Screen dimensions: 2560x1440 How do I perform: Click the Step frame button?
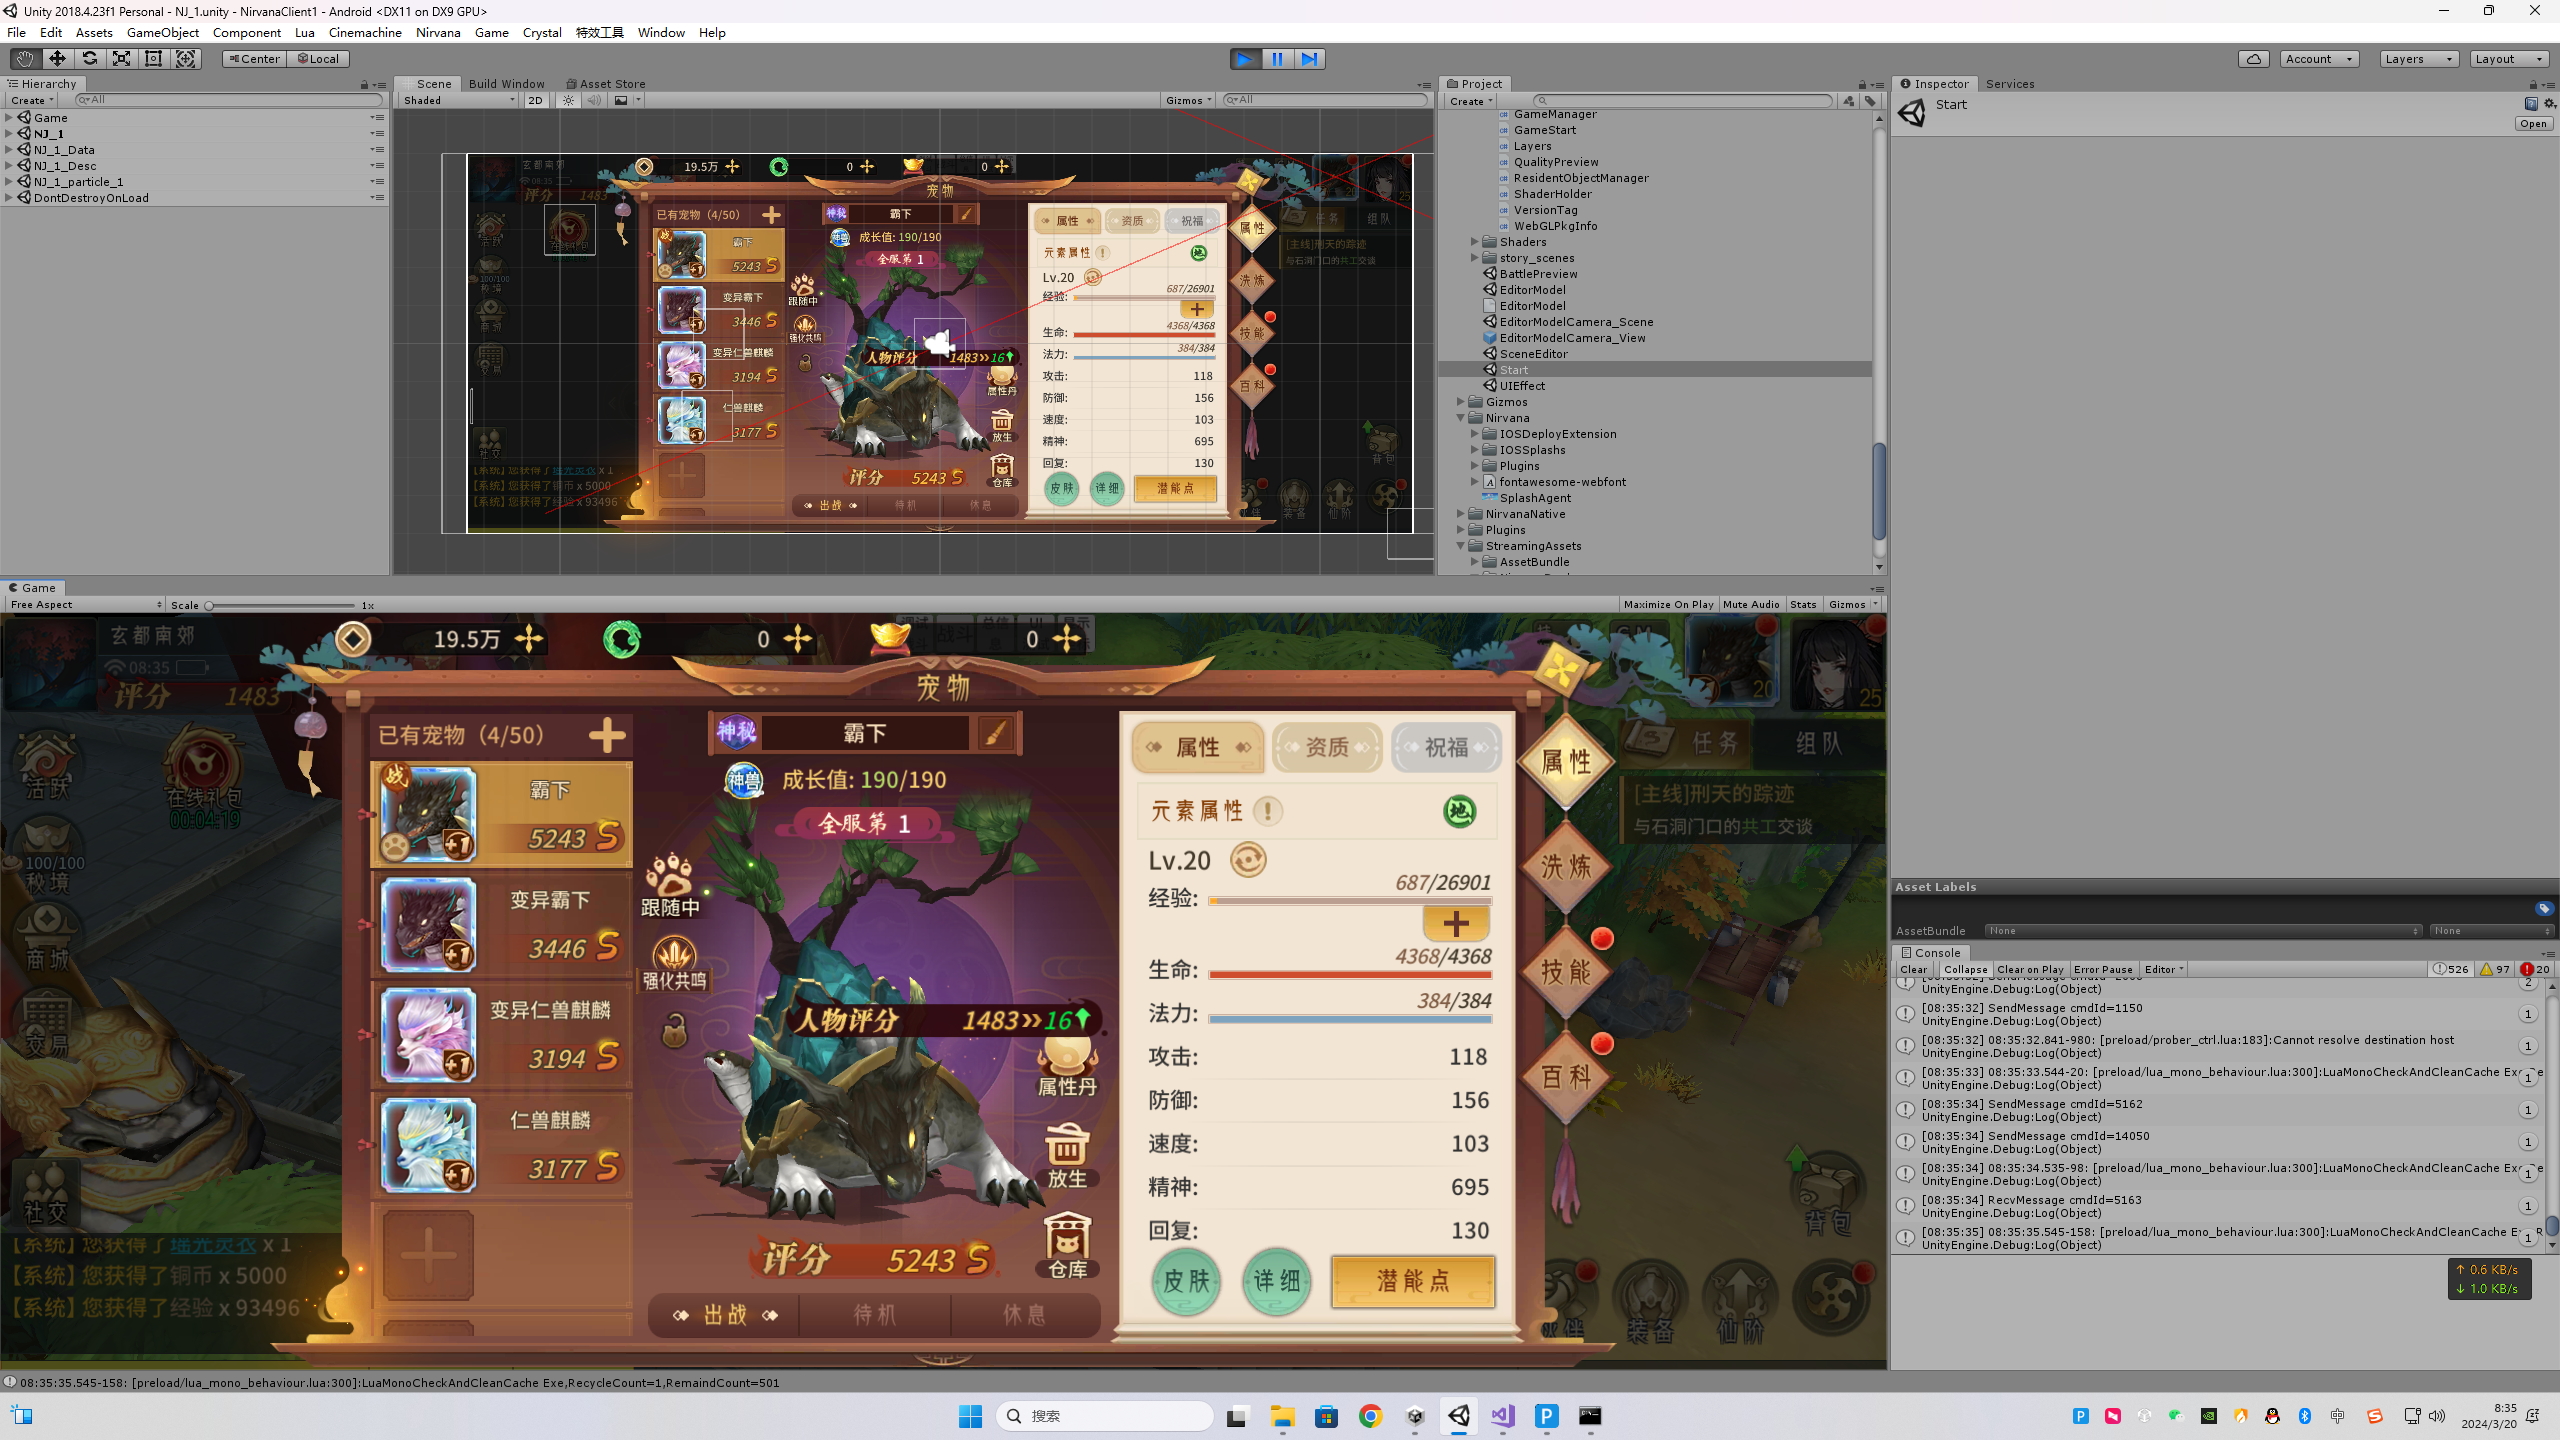pos(1309,59)
